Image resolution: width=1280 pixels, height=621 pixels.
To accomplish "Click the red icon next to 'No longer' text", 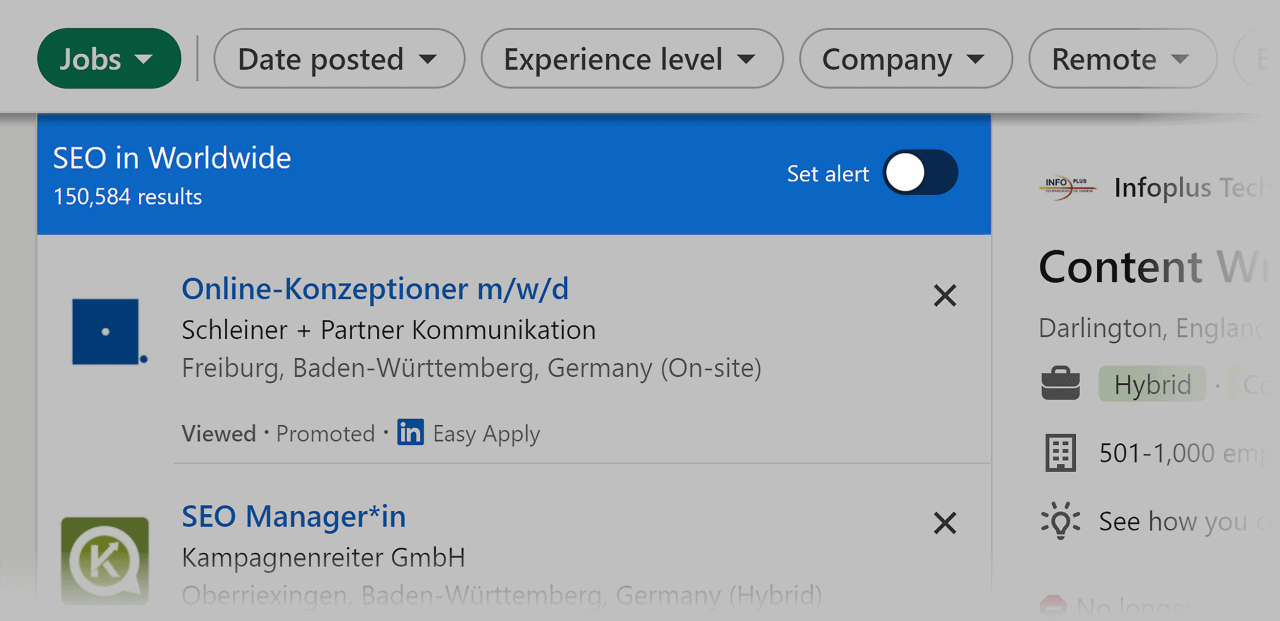I will pyautogui.click(x=1052, y=606).
